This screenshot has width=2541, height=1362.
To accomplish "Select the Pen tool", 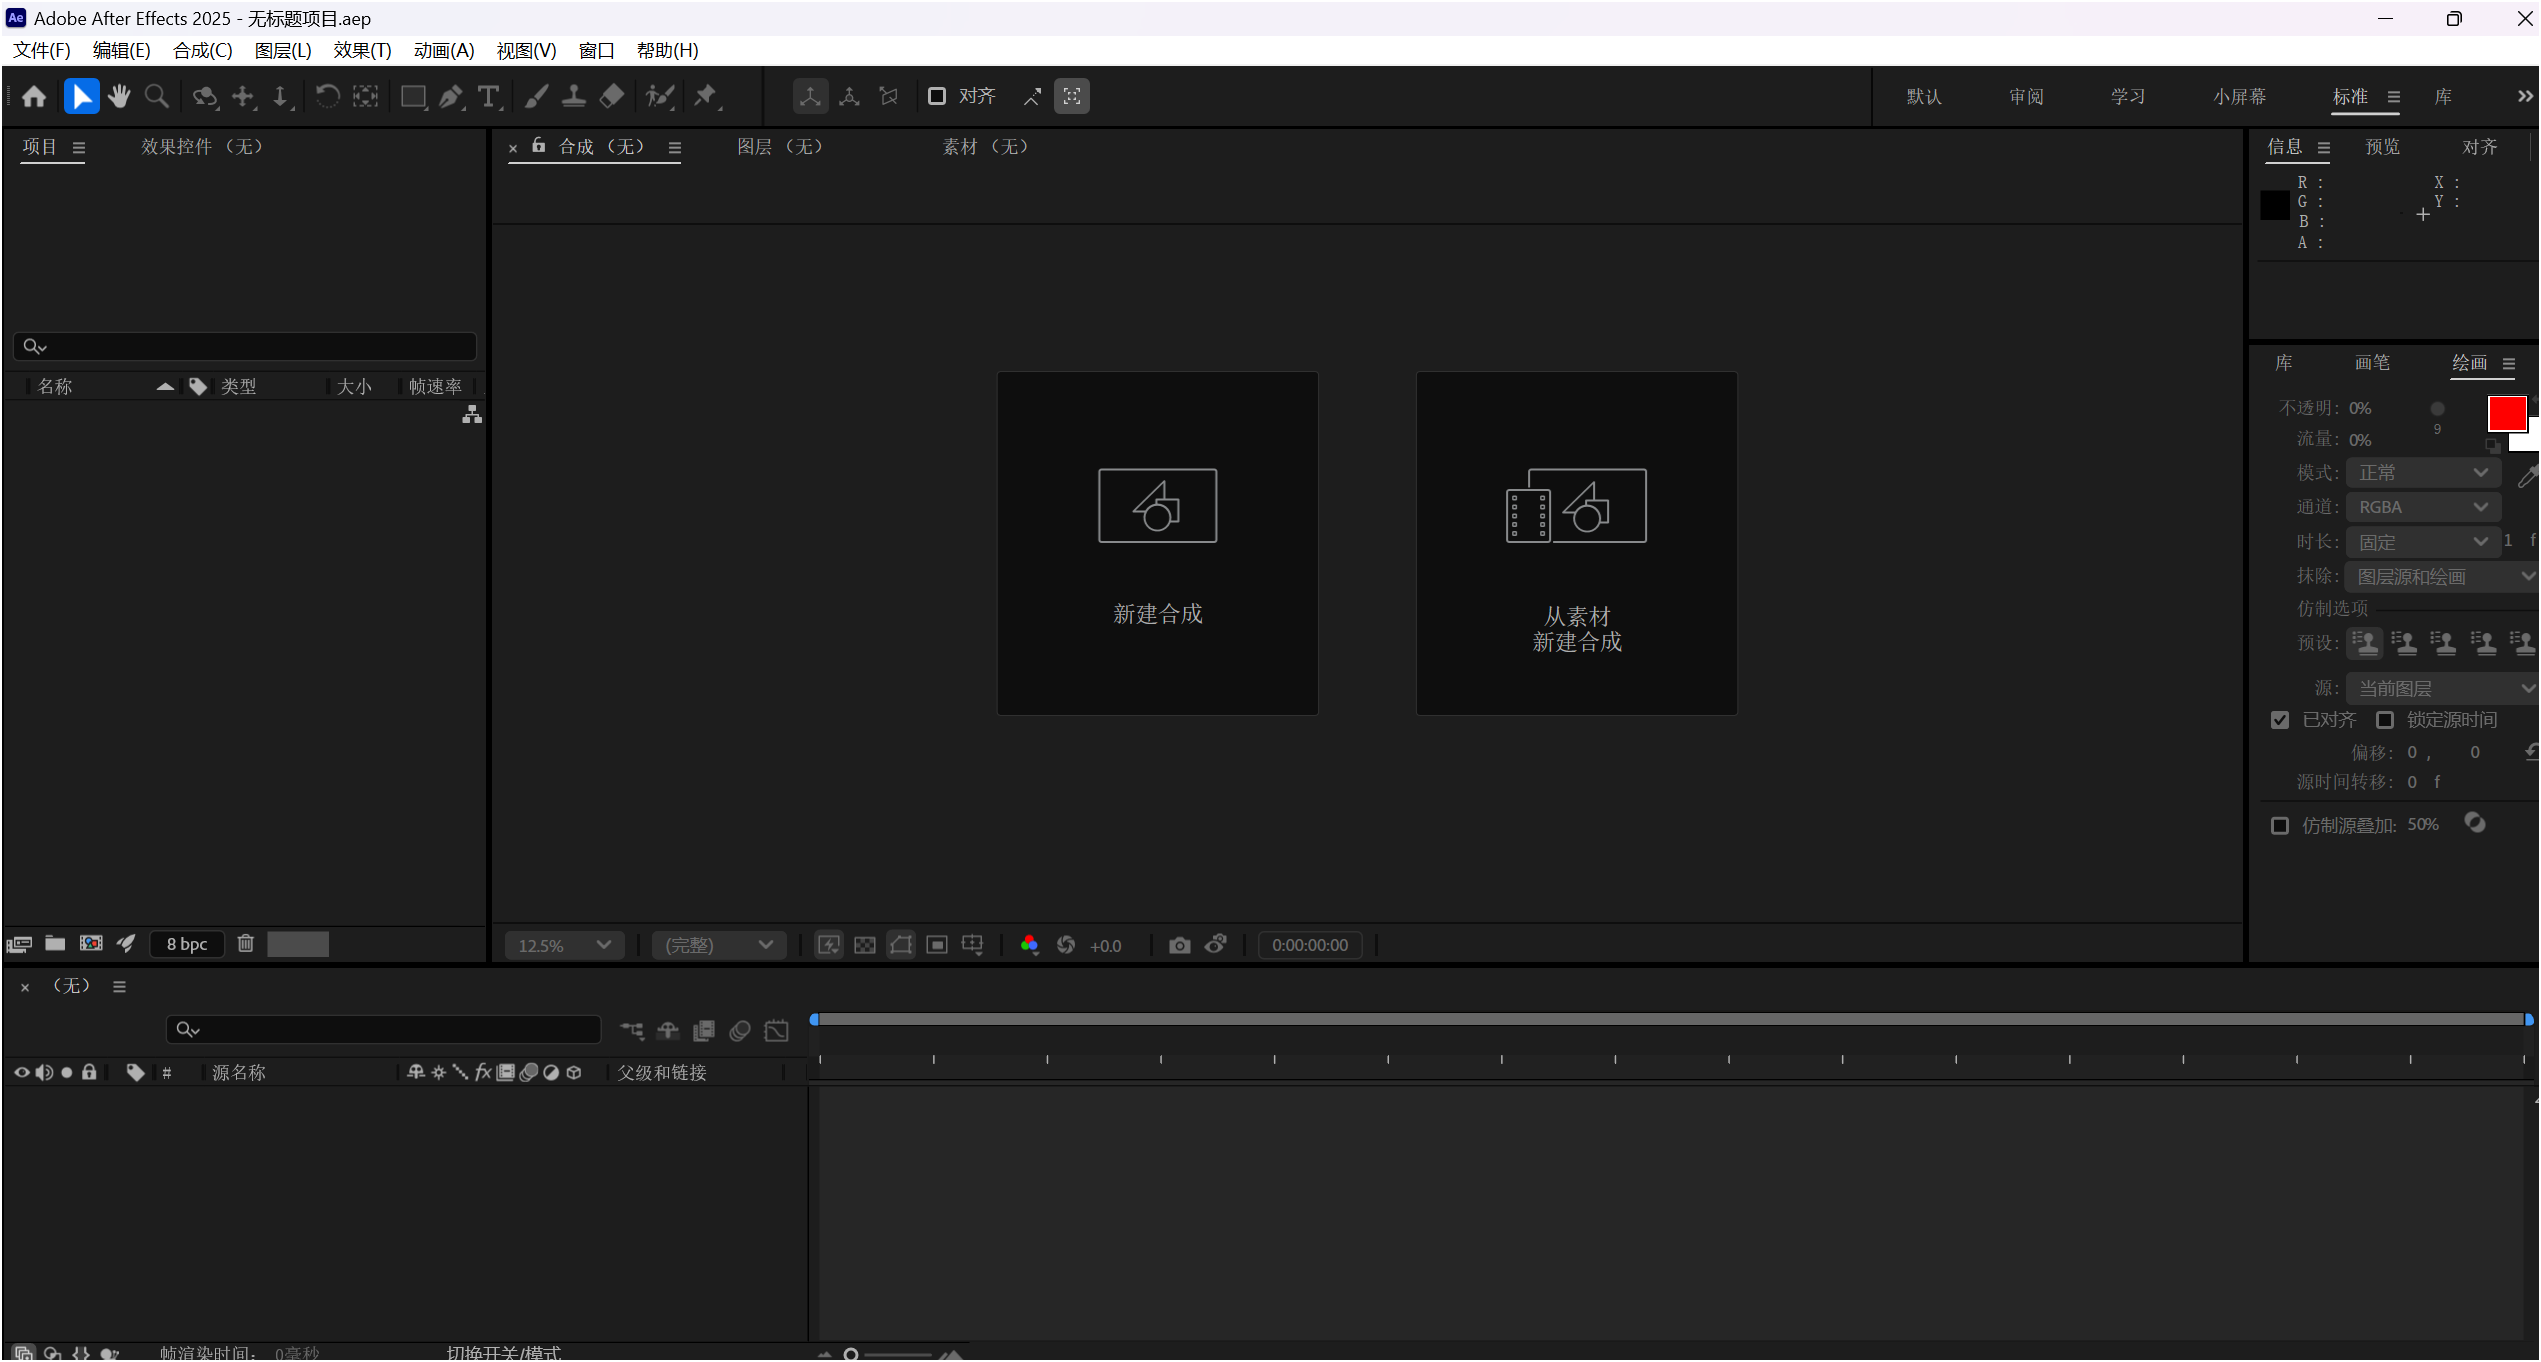I will coord(451,96).
